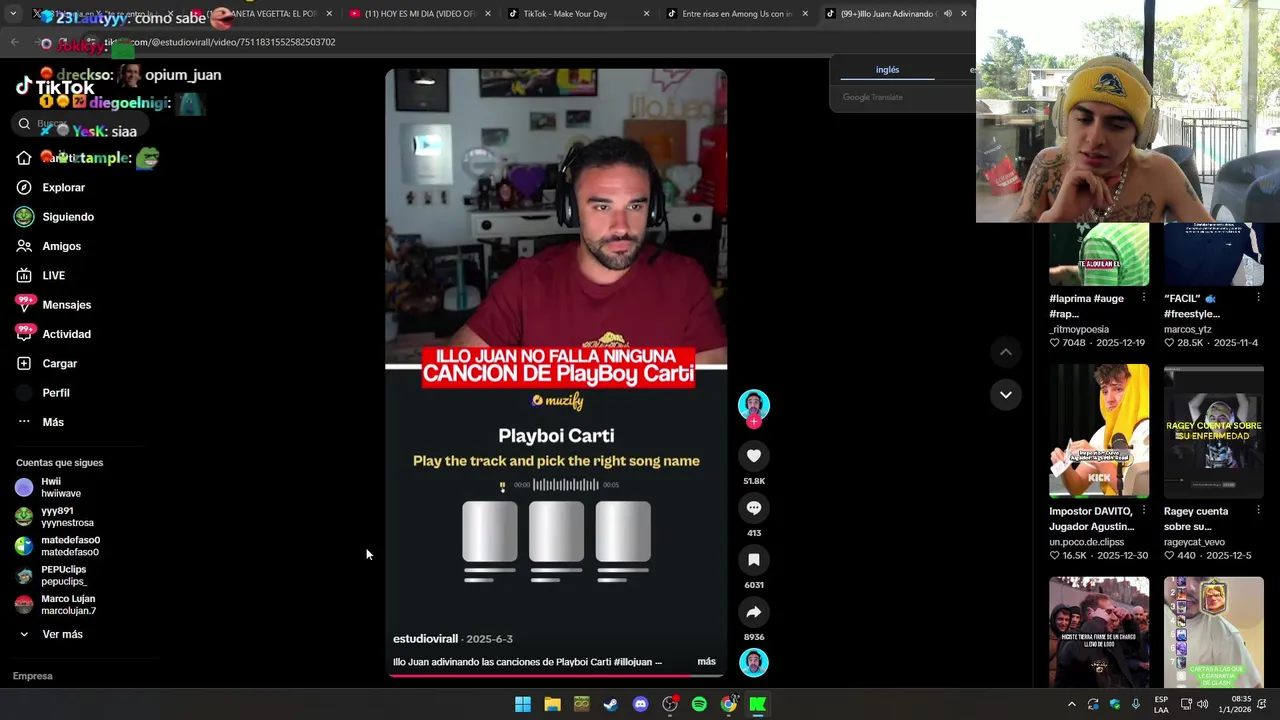
Task: Open the Windows Start menu
Action: [523, 704]
